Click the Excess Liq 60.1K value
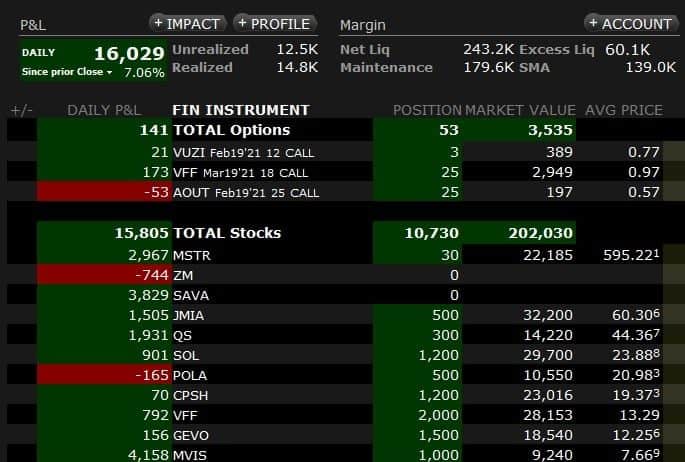The width and height of the screenshot is (685, 462). 627,49
